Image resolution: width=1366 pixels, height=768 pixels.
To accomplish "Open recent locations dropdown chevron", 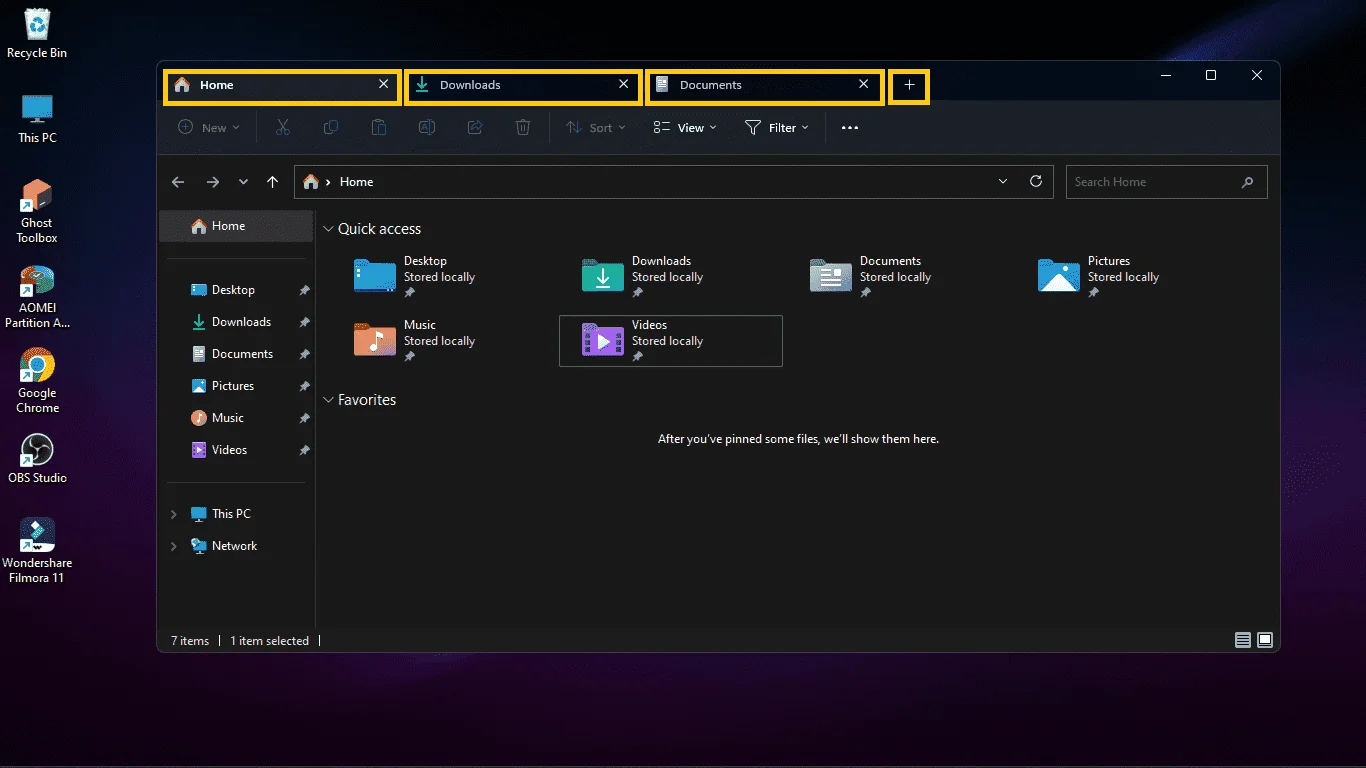I will pyautogui.click(x=243, y=182).
